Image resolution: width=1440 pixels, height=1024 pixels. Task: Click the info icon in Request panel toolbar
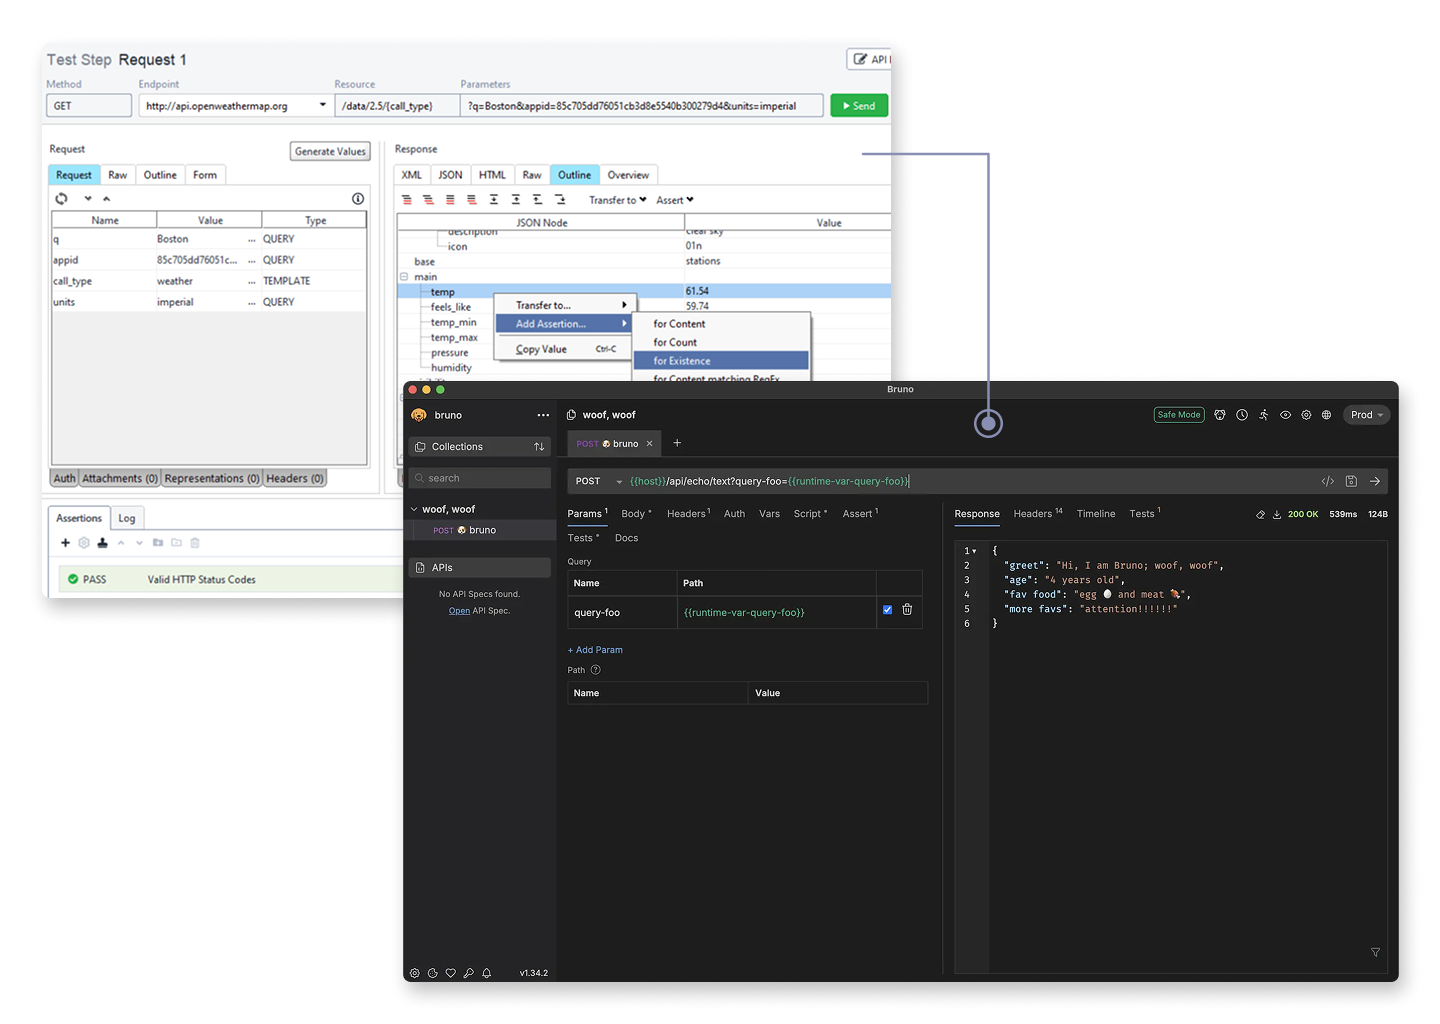coord(358,199)
